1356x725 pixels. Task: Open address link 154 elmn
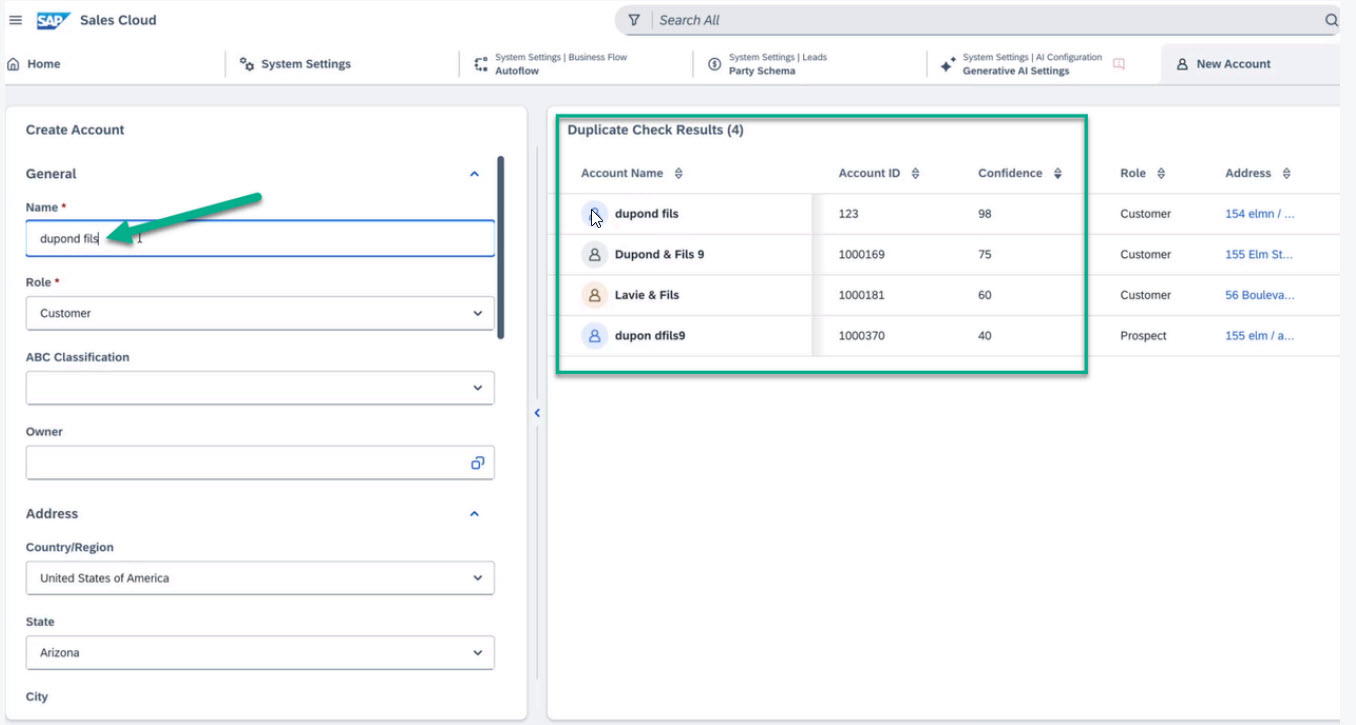[x=1260, y=214]
